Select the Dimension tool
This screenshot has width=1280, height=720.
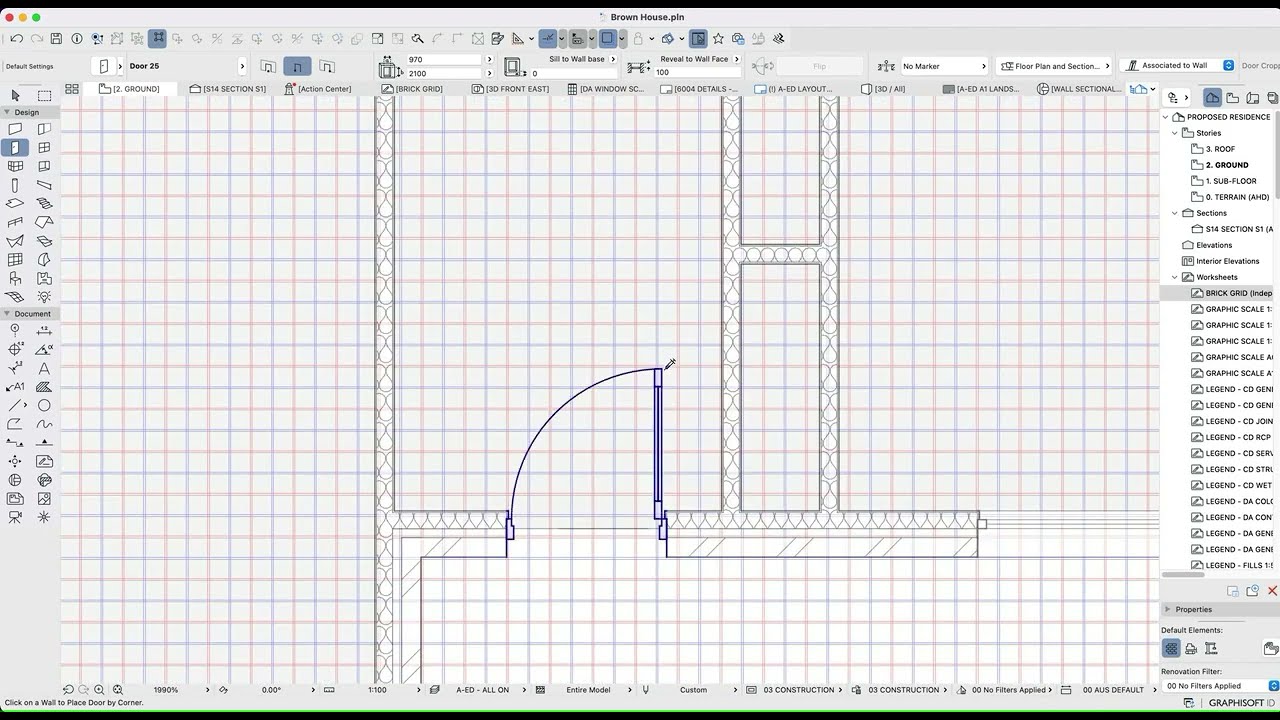(44, 330)
